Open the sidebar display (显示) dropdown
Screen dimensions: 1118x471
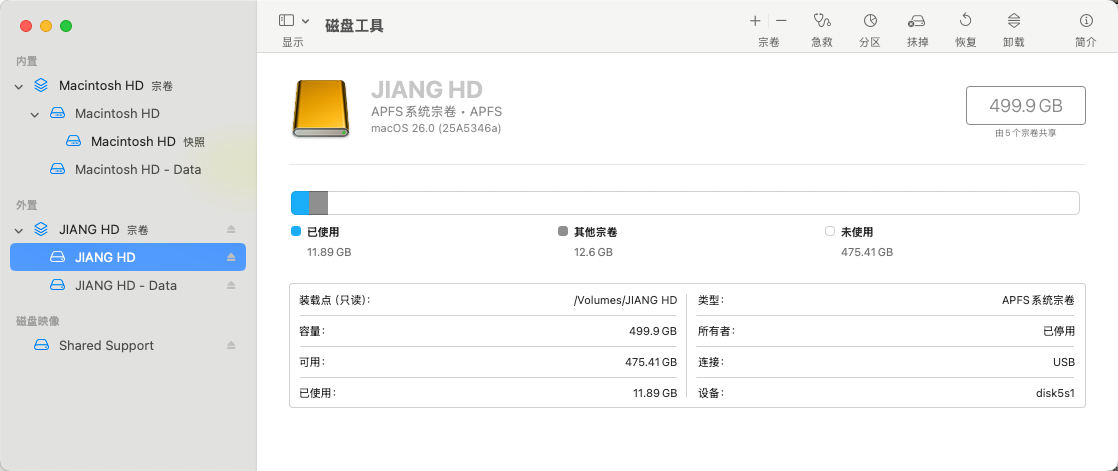point(293,21)
